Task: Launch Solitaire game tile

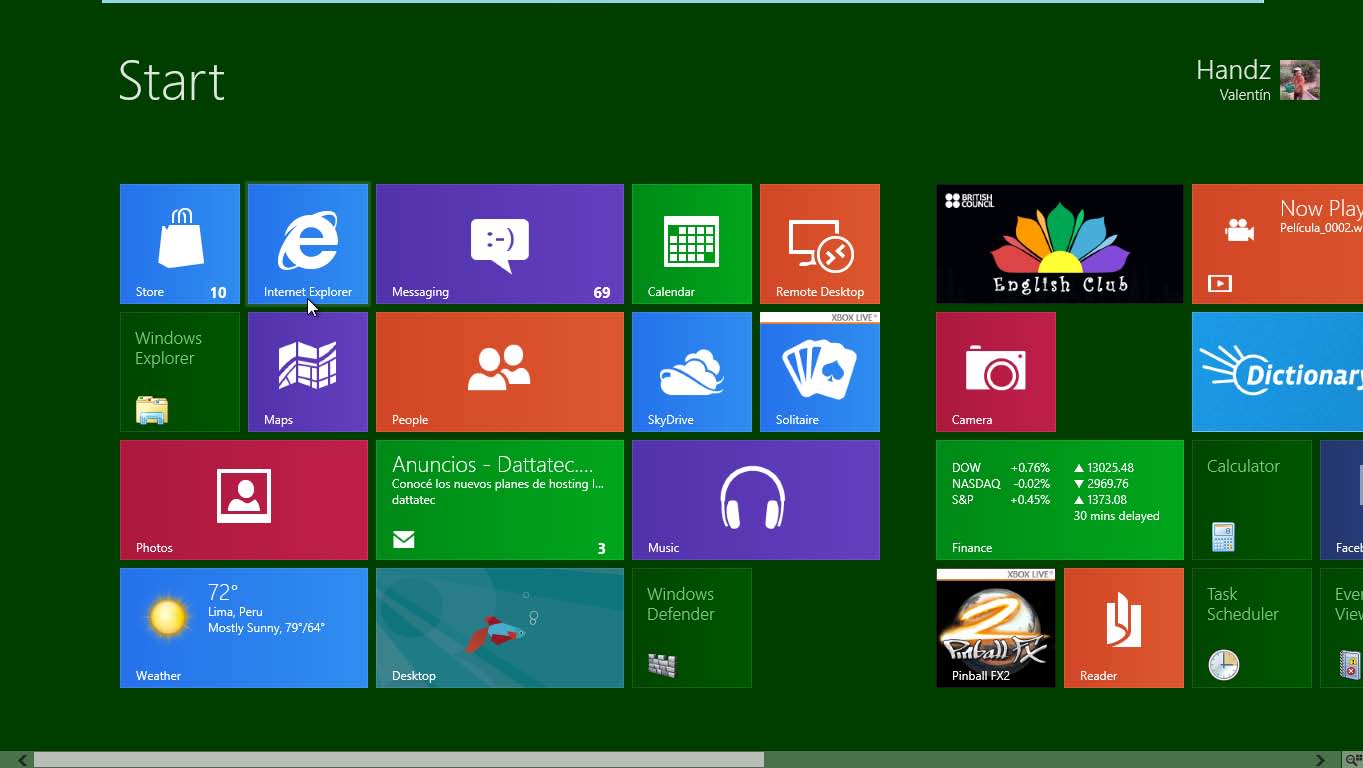Action: (820, 372)
